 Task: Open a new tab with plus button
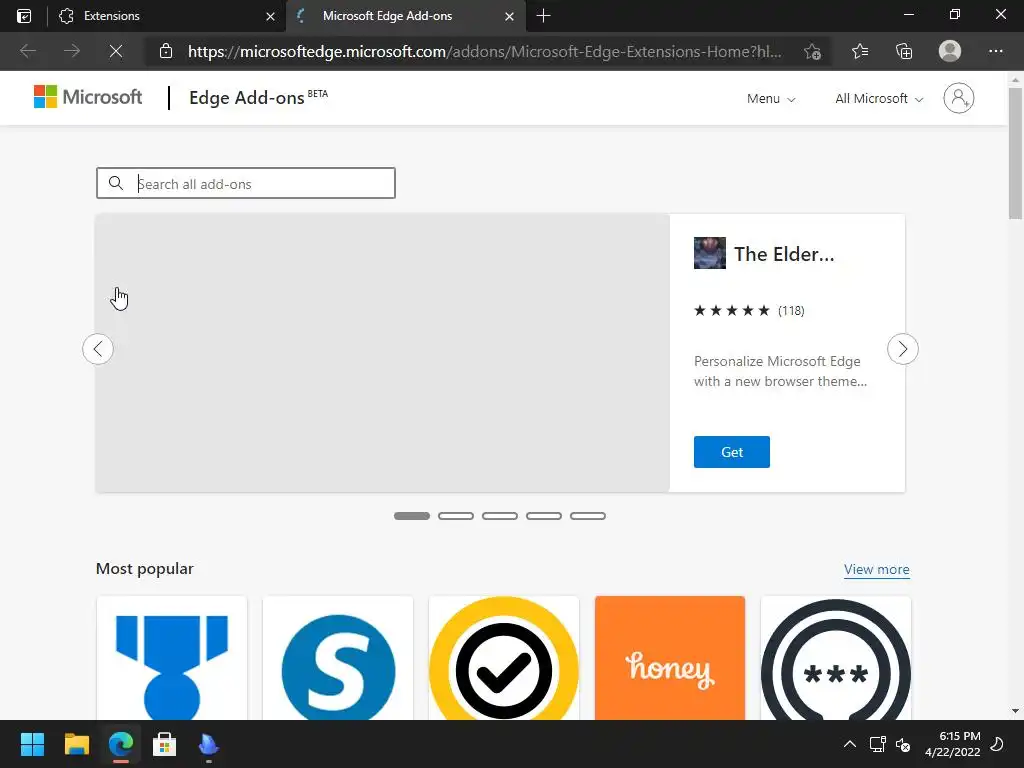(543, 16)
